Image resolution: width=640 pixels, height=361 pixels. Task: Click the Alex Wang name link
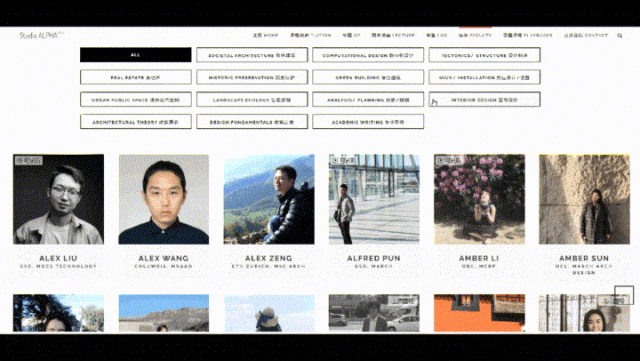point(163,258)
